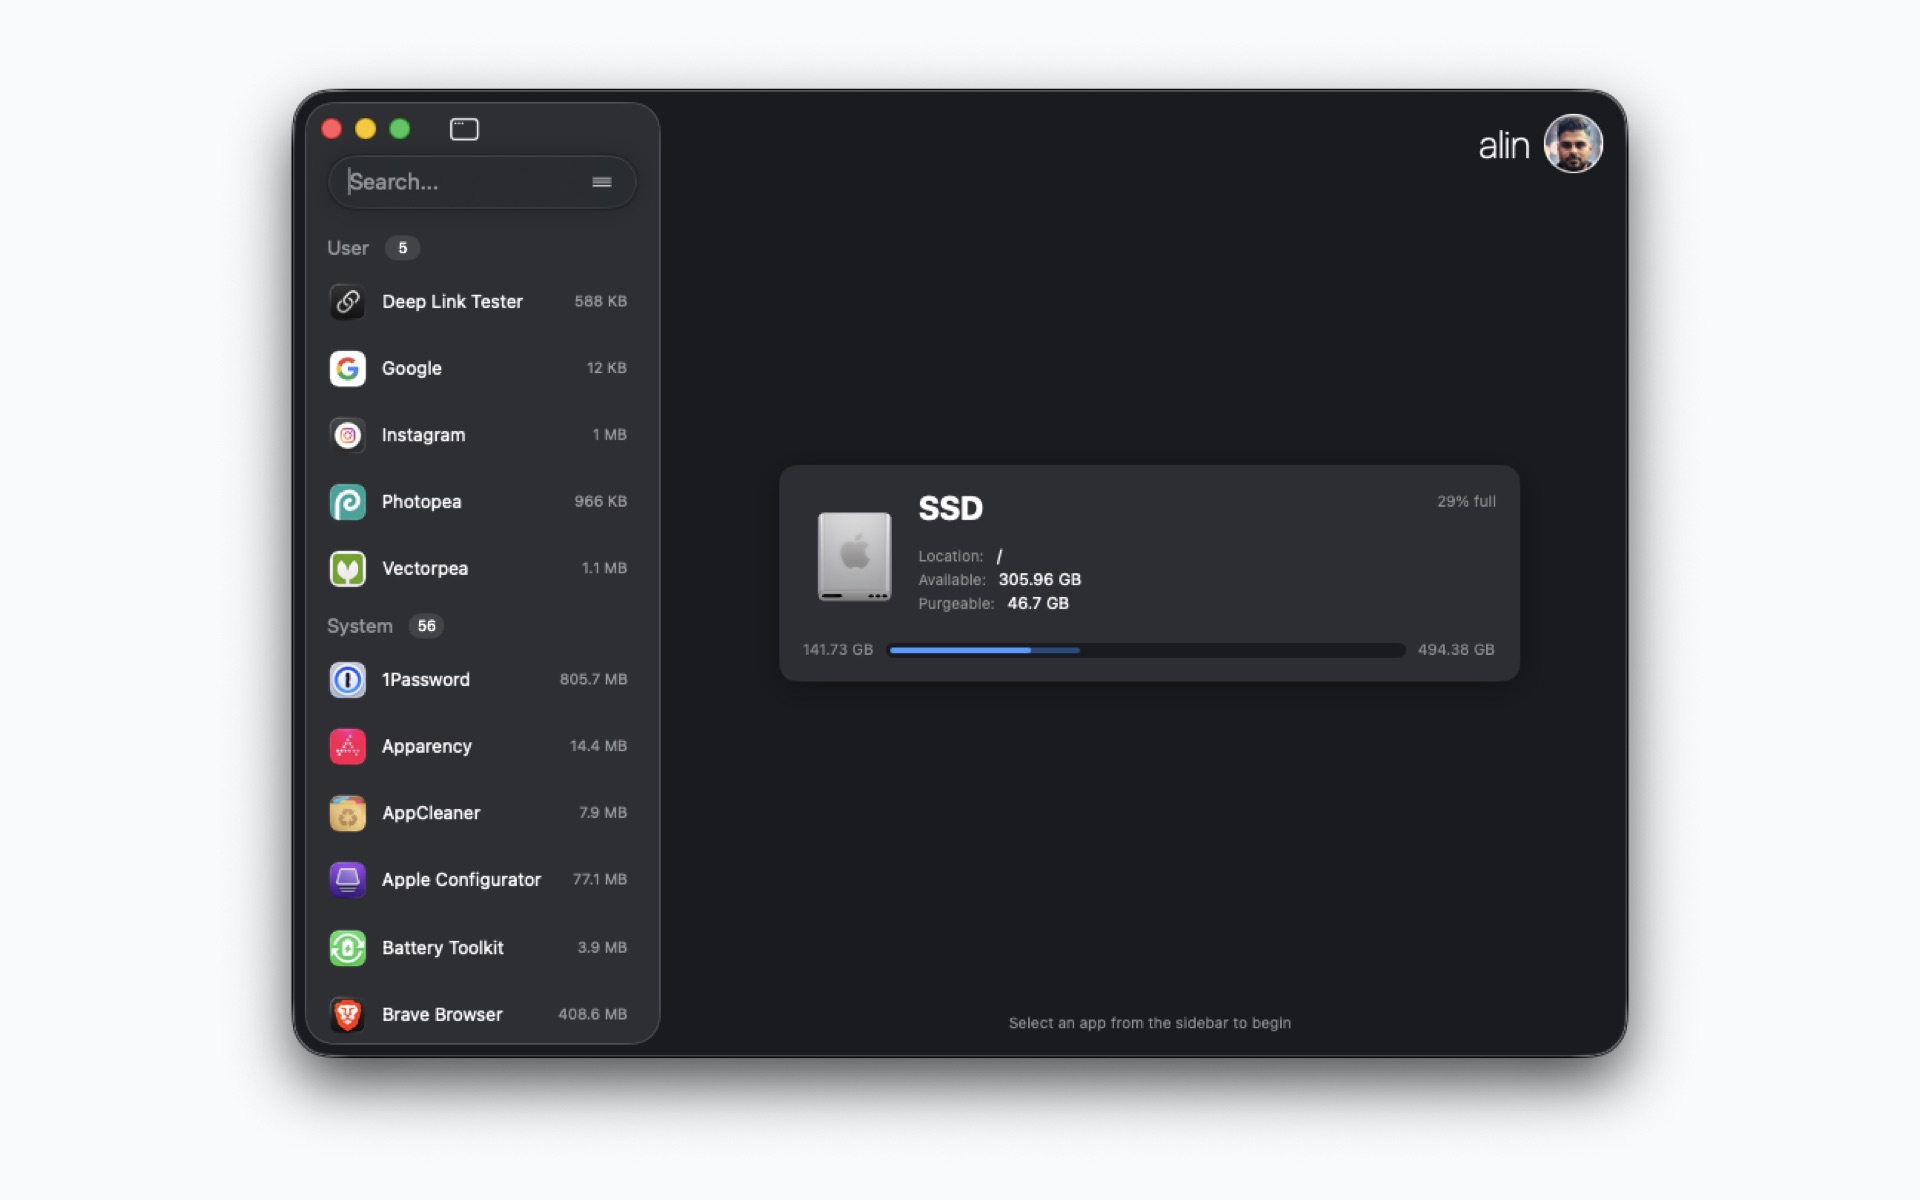Click the Purgeable 46.7 GB value

tap(1038, 603)
